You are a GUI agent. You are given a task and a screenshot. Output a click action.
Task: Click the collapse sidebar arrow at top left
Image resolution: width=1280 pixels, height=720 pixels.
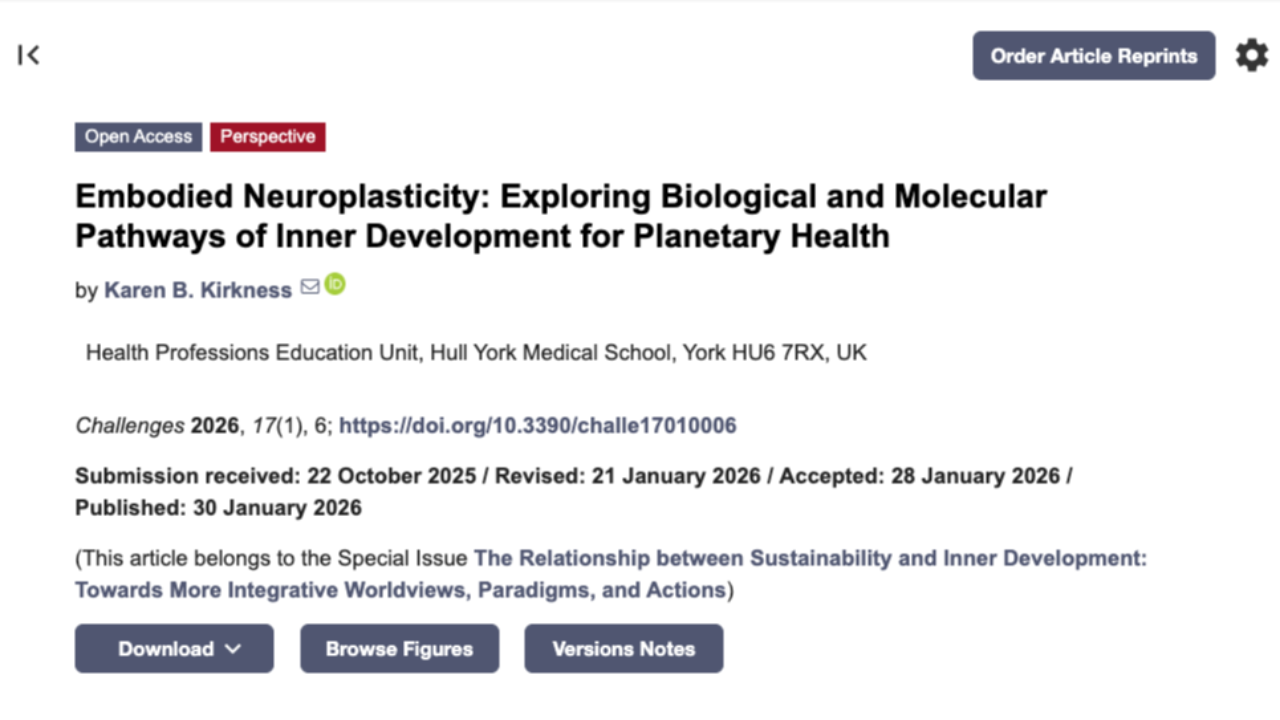click(28, 55)
